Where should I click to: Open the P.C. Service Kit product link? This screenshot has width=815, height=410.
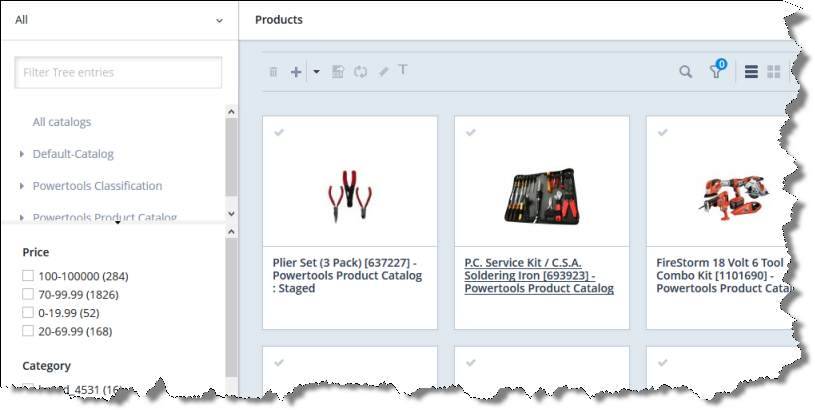tap(539, 275)
